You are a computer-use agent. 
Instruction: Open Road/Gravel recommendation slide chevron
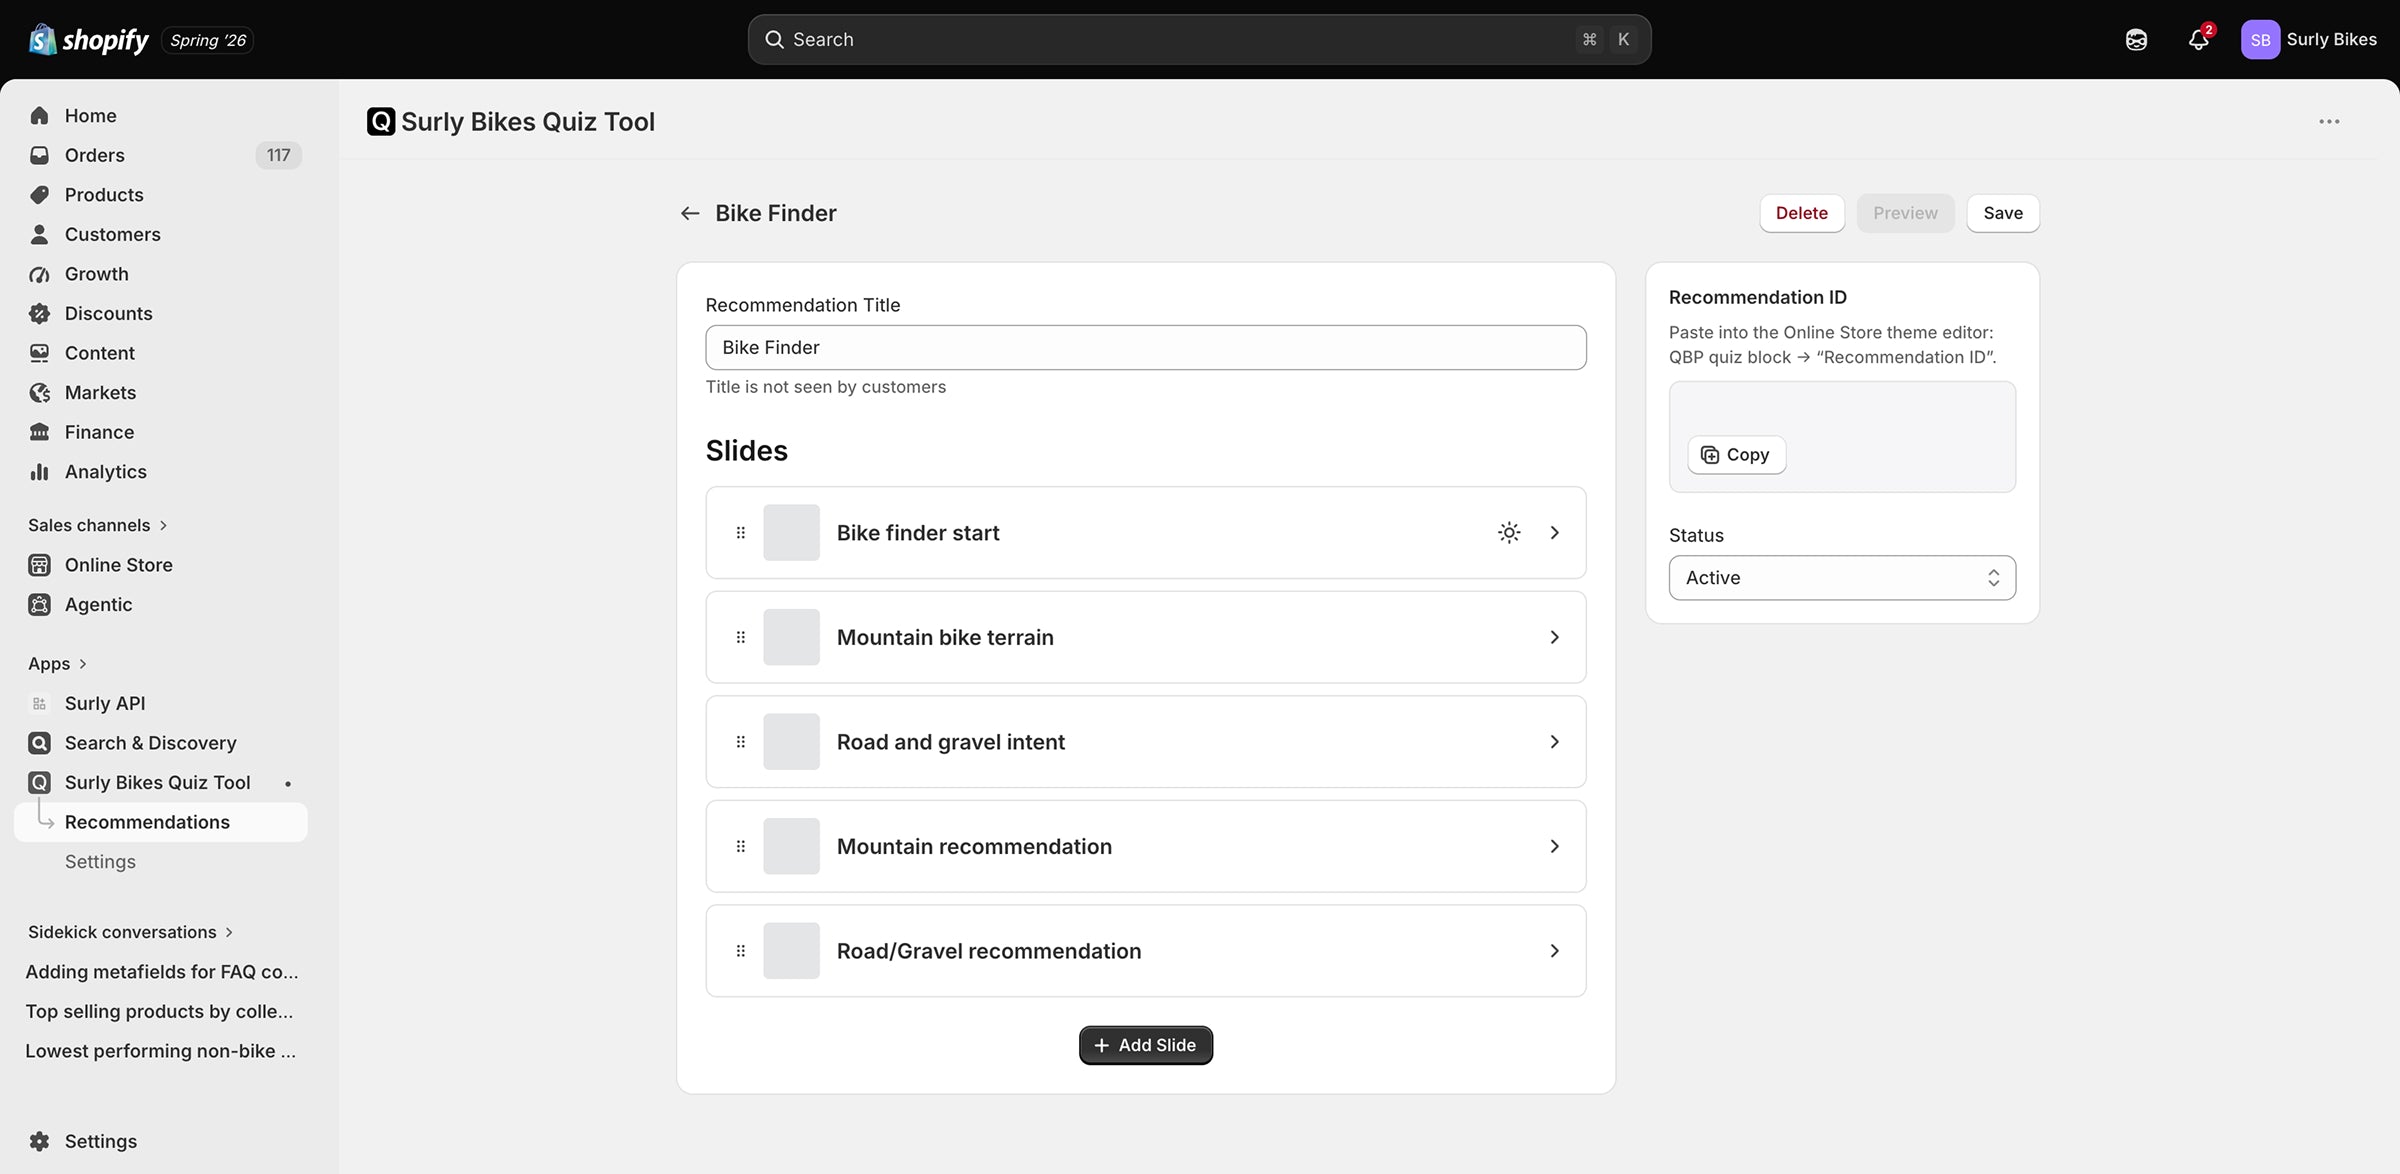(1554, 951)
